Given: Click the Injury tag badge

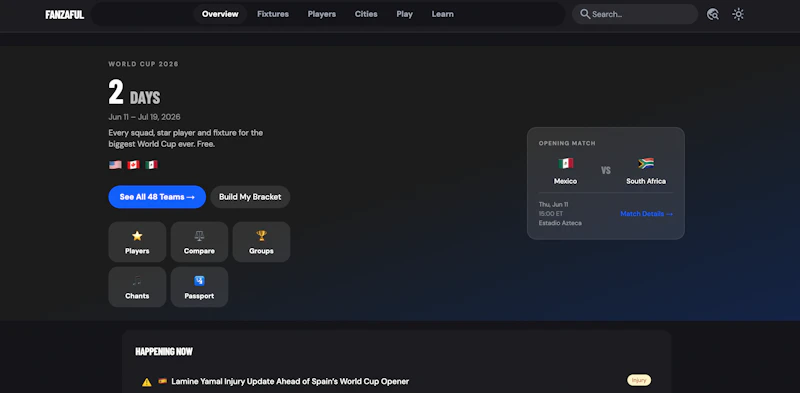Looking at the screenshot, I should [x=639, y=380].
